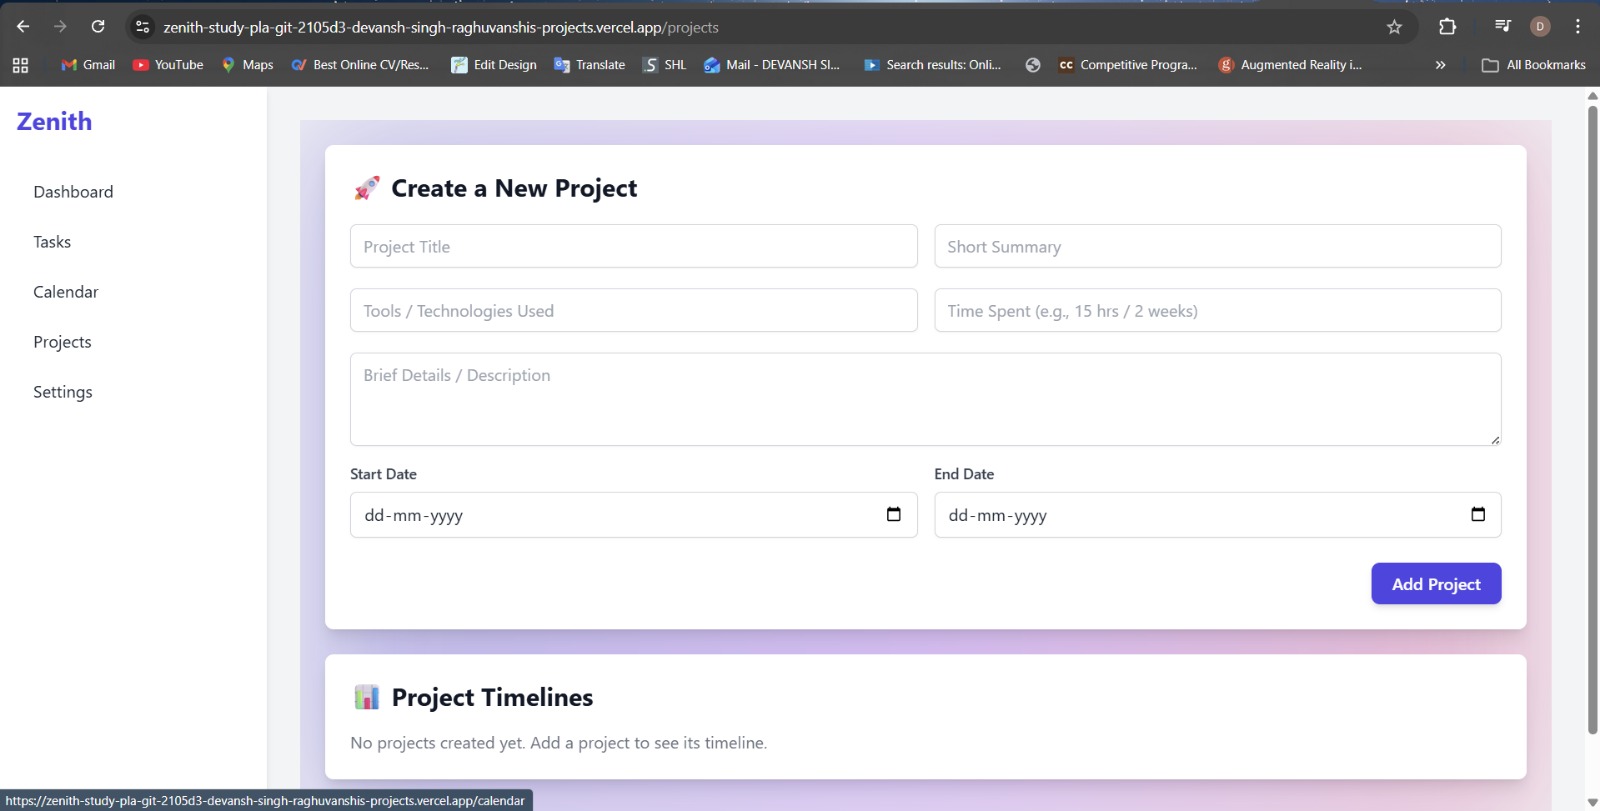Expand the hidden bookmarks overflow chevron
The image size is (1600, 811).
tap(1440, 65)
